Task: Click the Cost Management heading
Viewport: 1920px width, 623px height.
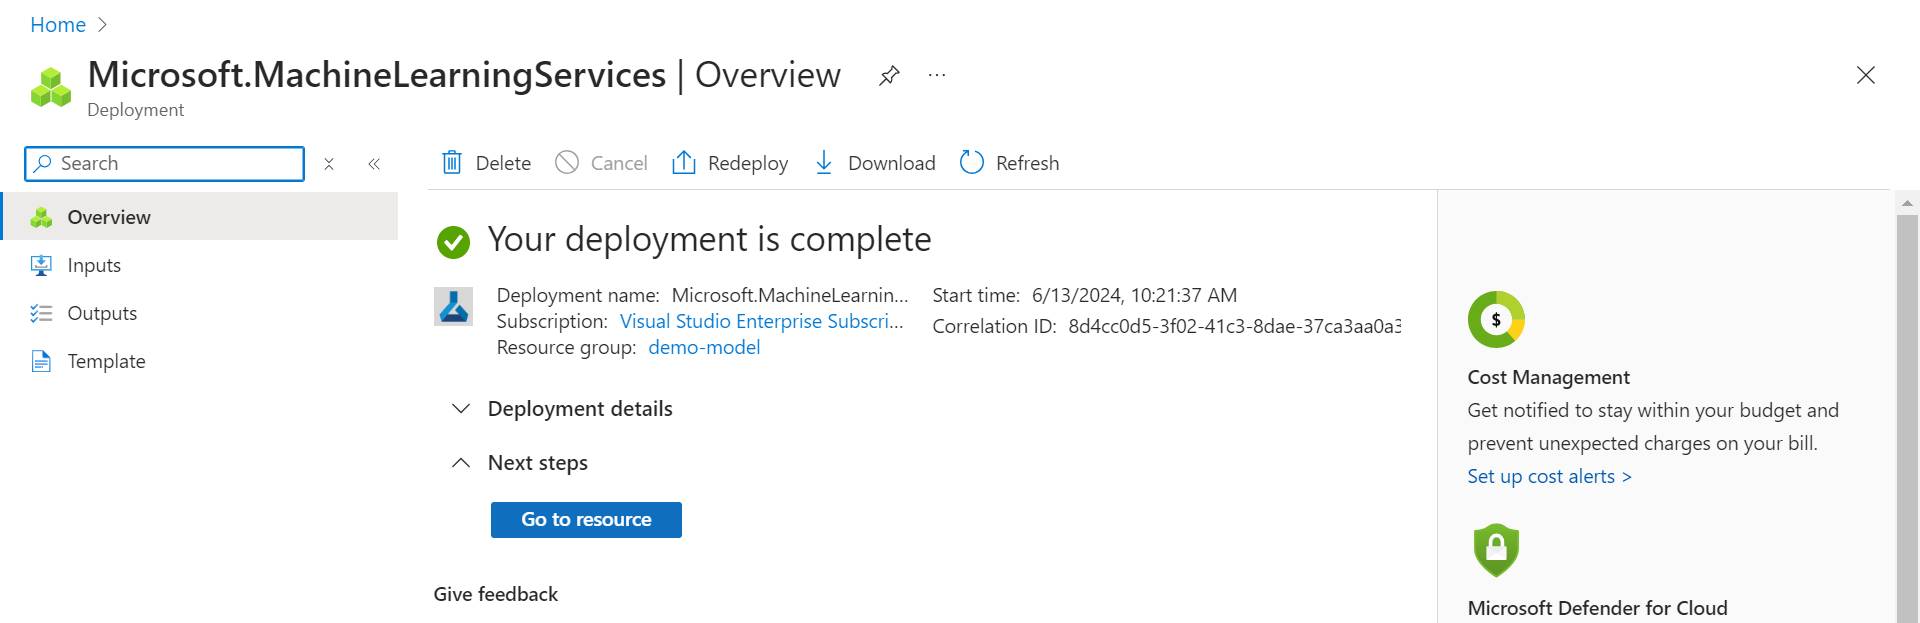Action: (1548, 377)
